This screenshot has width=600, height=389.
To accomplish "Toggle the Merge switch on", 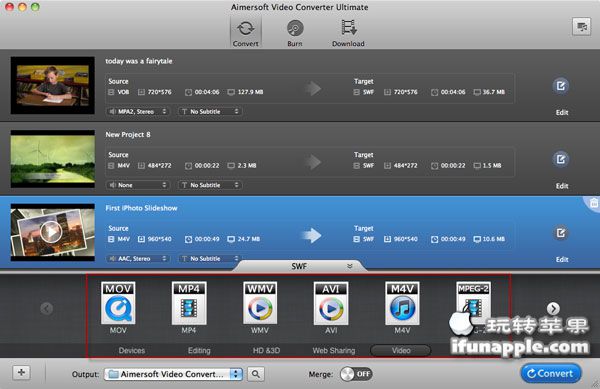I will coord(356,374).
